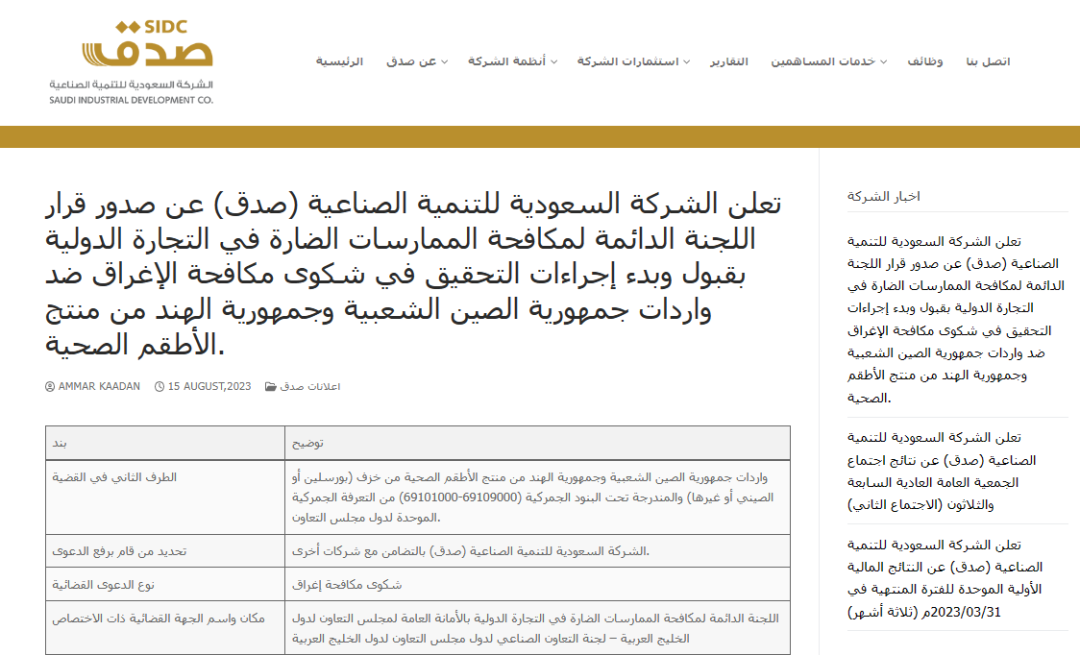The image size is (1080, 655).
Task: Click the author user icon beside Ammar Kaadan
Action: pyautogui.click(x=50, y=387)
